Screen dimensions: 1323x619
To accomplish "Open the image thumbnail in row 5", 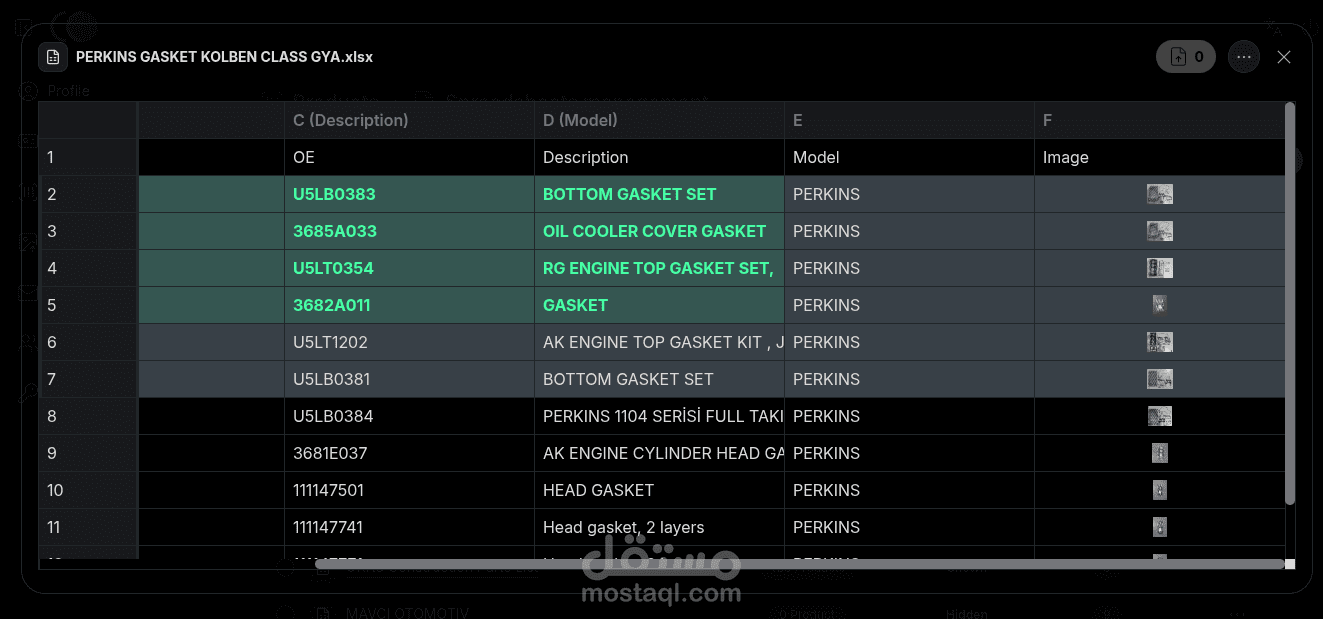I will (x=1160, y=305).
